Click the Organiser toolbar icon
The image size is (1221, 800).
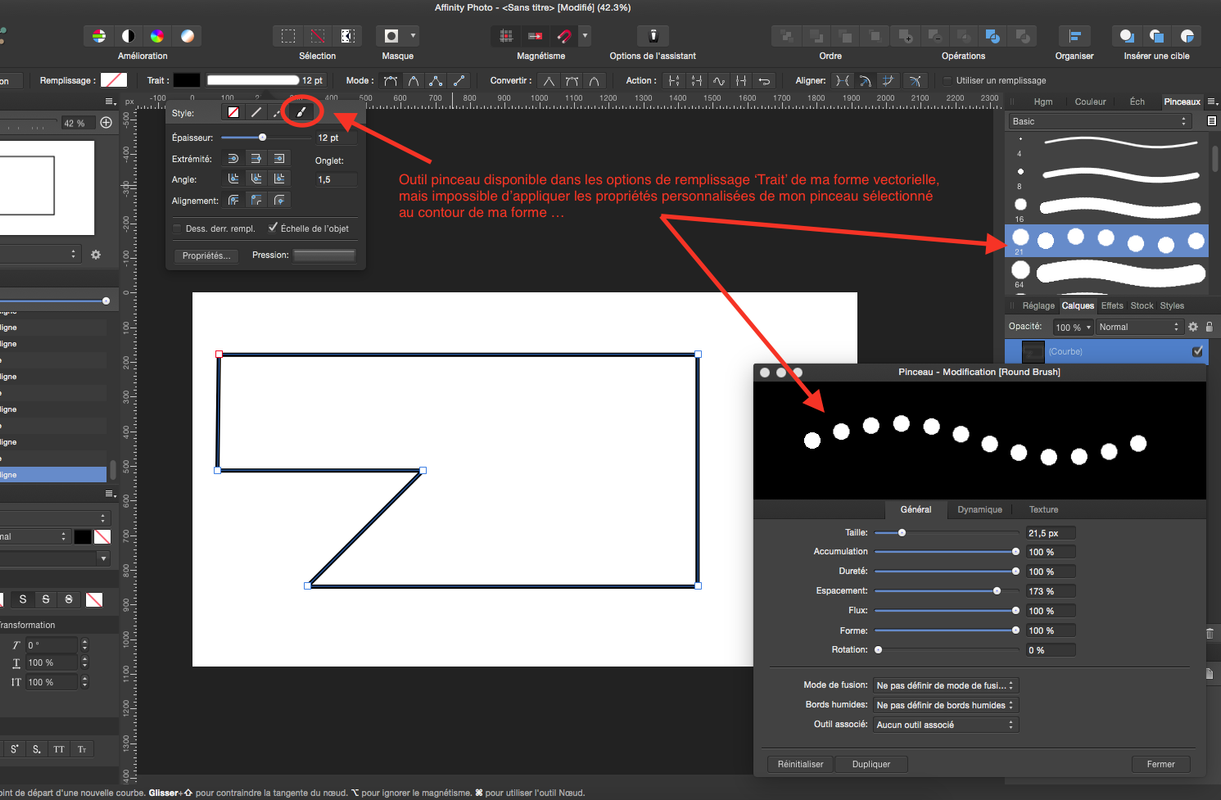click(x=1074, y=36)
